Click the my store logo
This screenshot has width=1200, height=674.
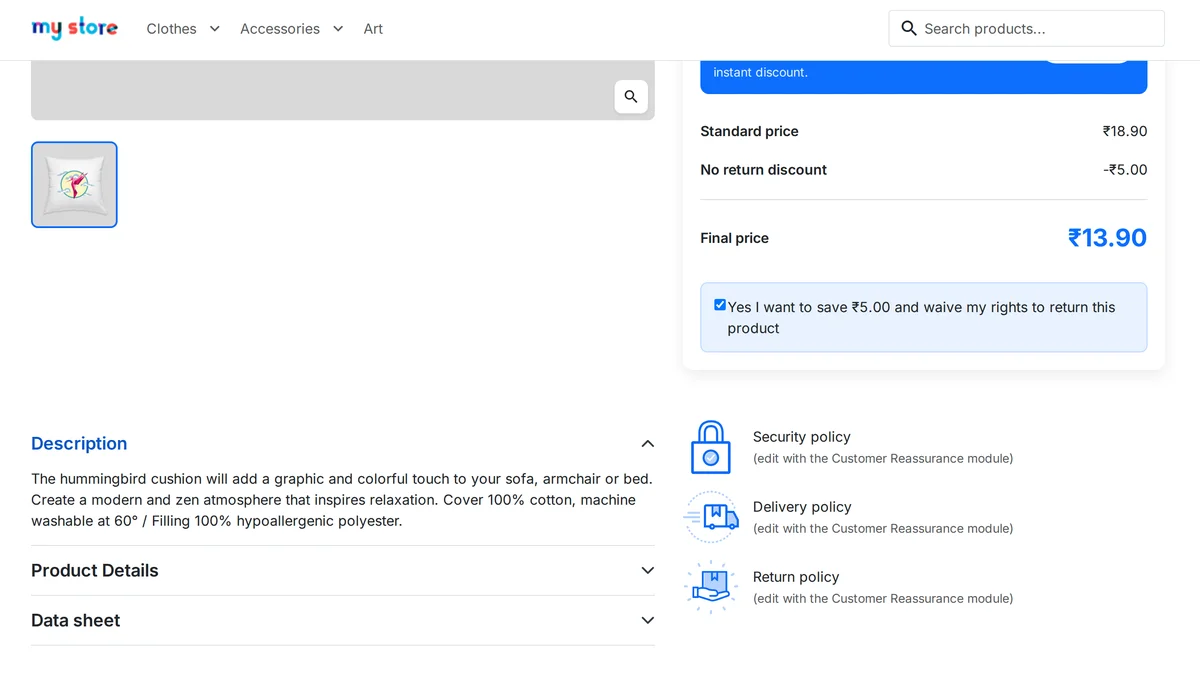point(74,28)
